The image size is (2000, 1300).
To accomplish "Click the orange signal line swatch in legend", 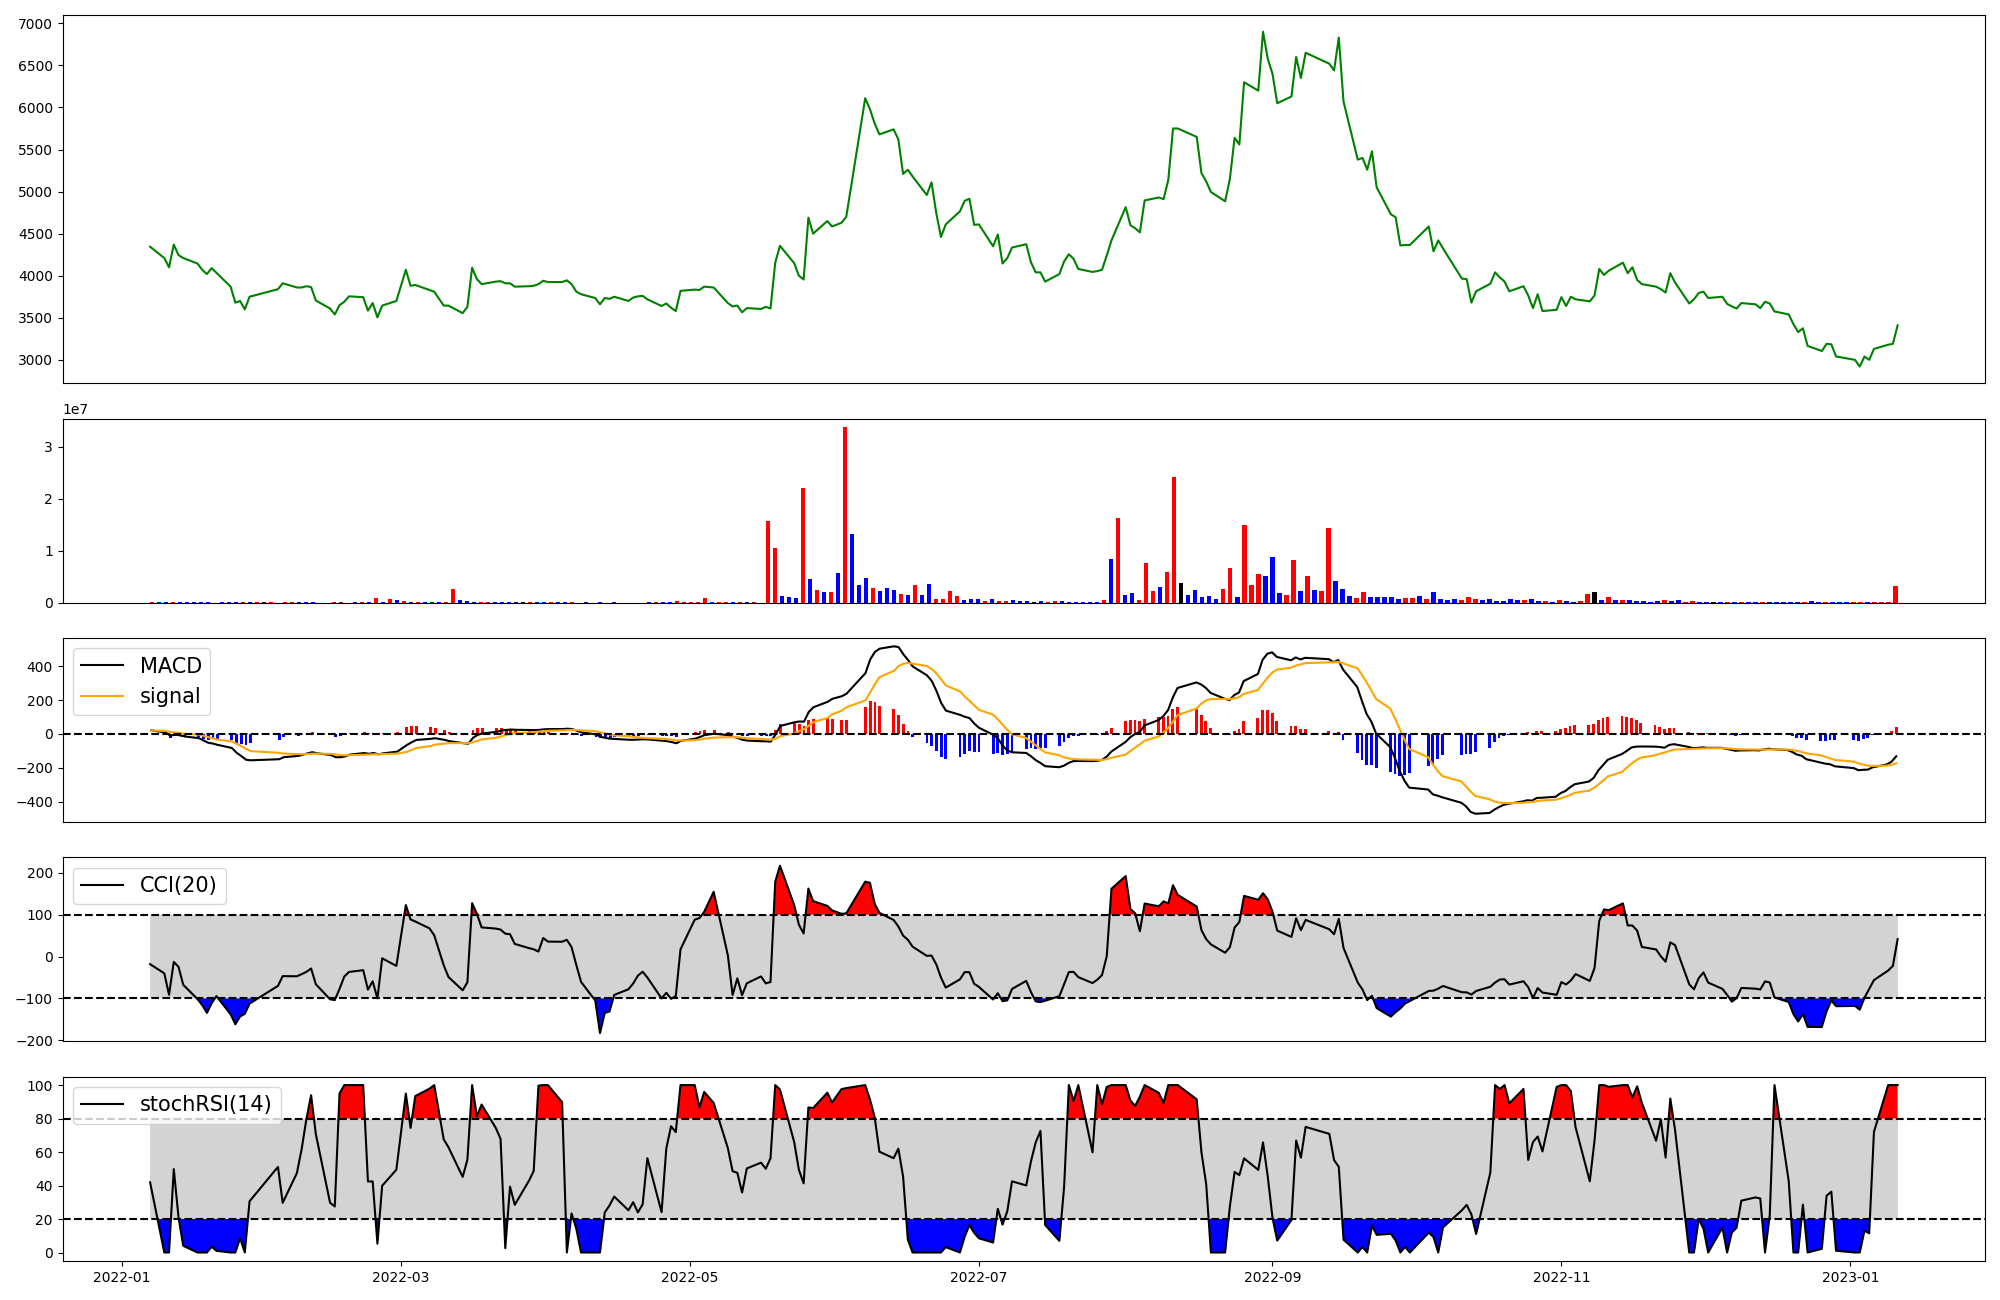I will click(102, 696).
